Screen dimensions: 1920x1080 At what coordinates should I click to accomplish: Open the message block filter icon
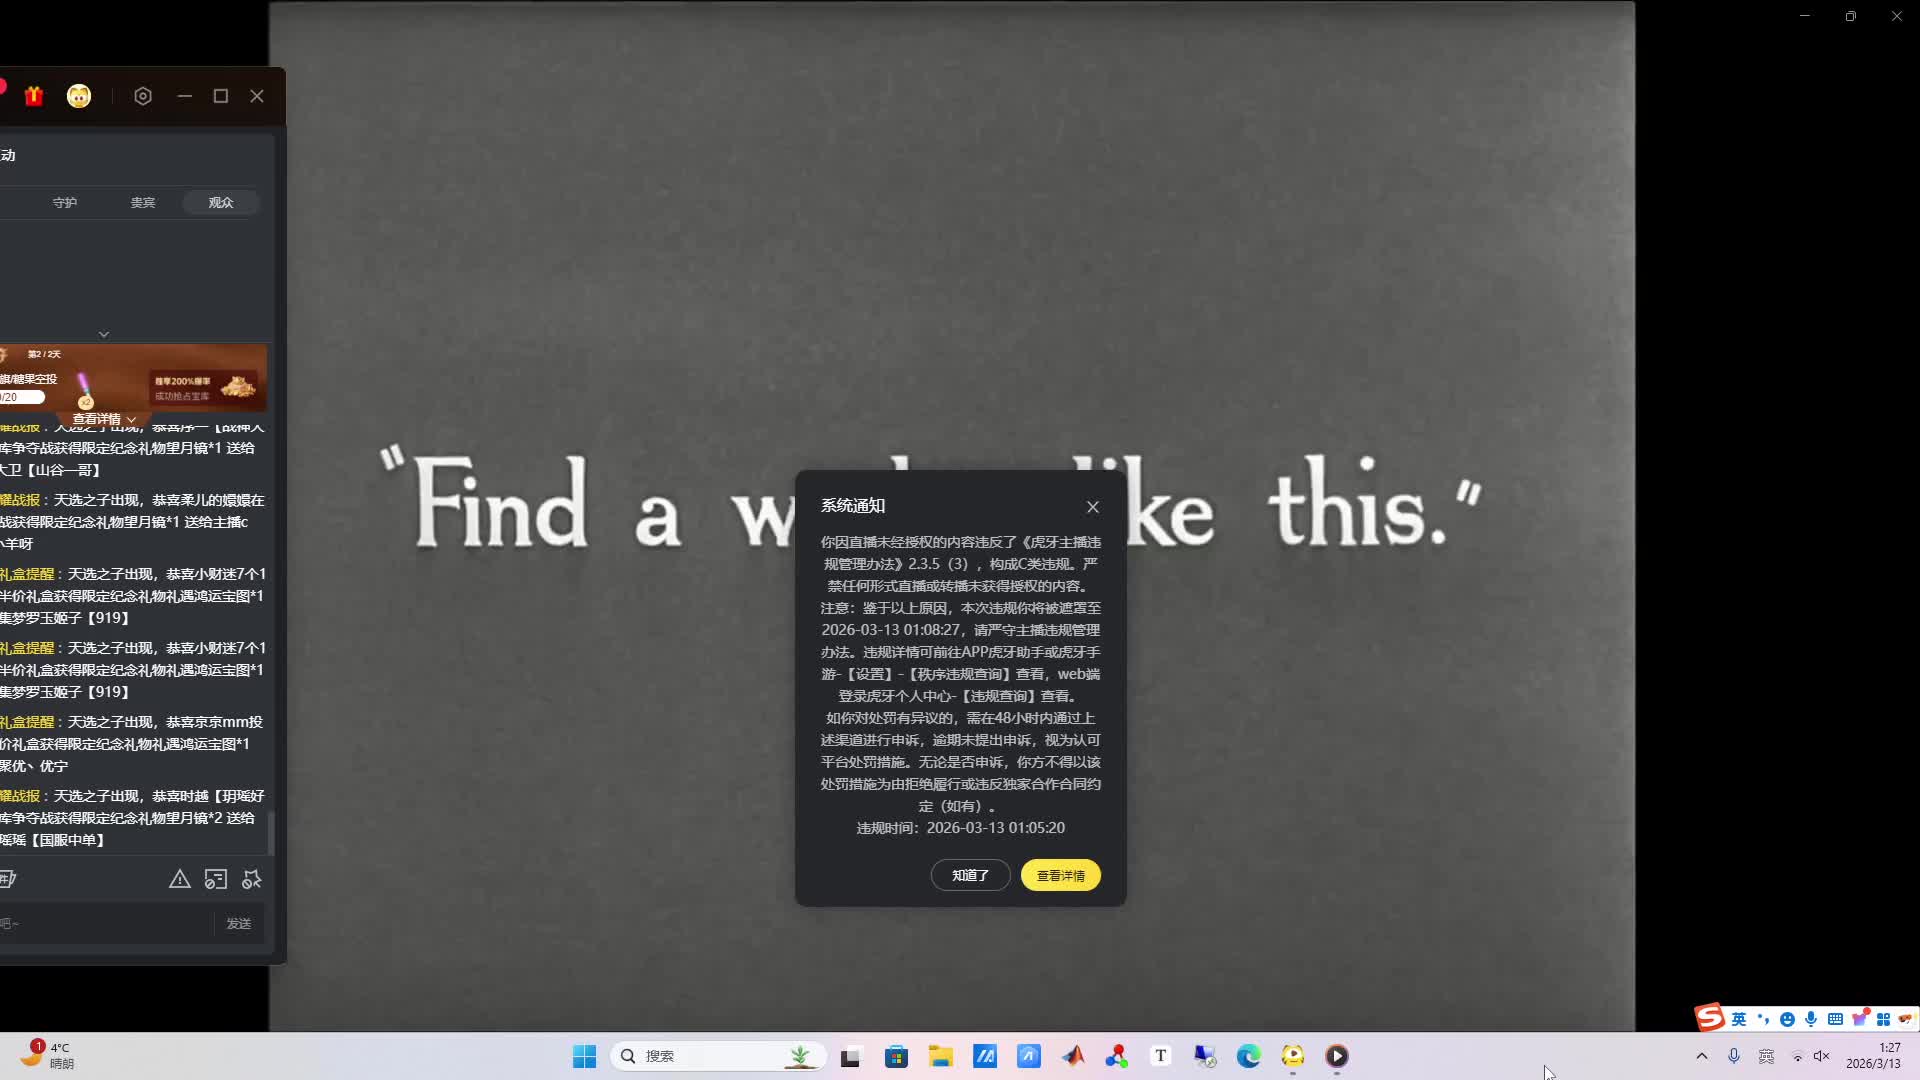[x=216, y=879]
